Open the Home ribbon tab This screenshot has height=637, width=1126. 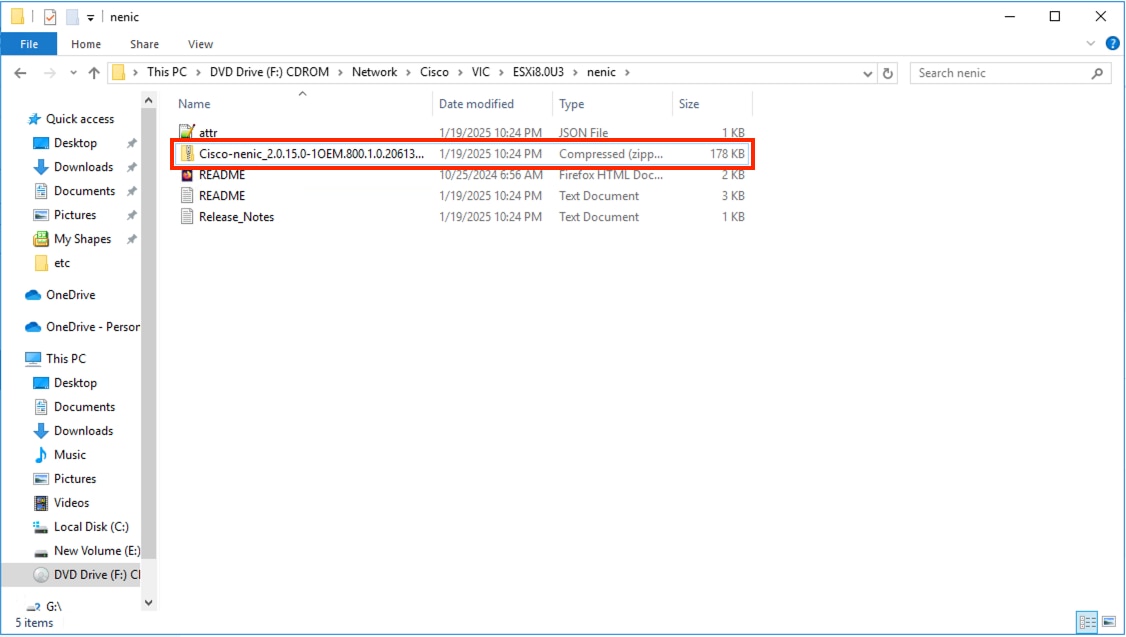click(85, 44)
